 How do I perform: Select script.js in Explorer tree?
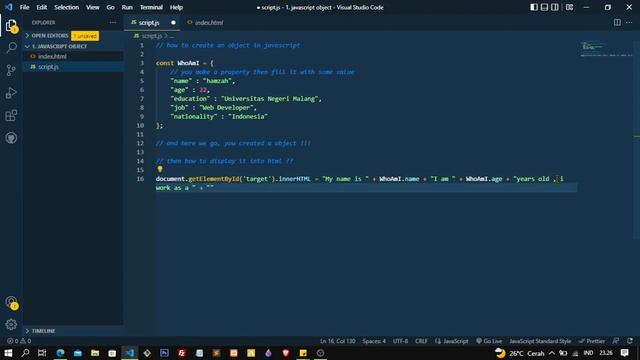(x=73, y=67)
